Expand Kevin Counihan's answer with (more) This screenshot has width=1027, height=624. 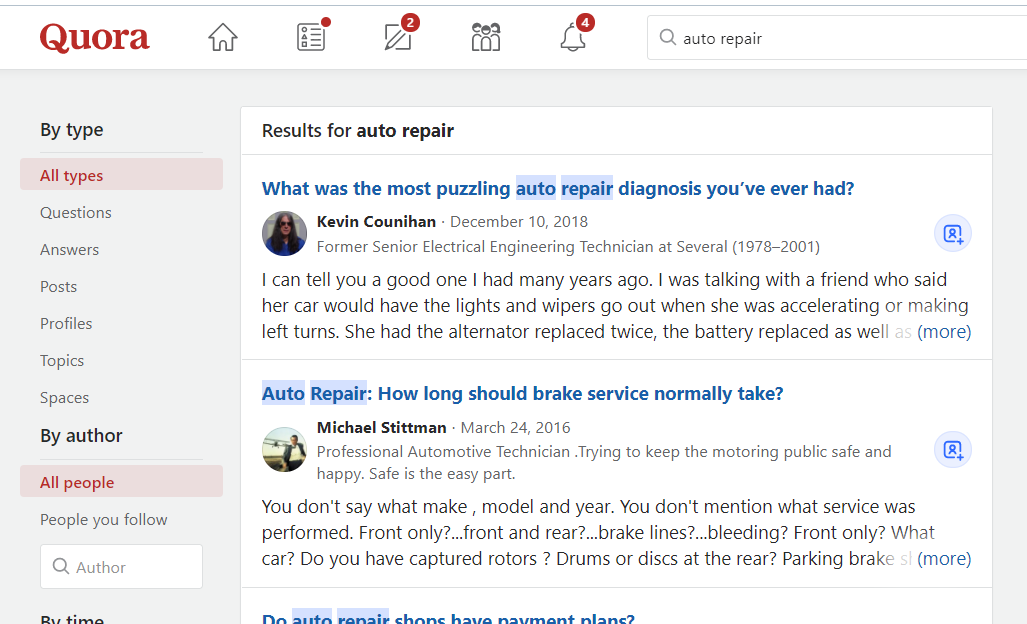click(944, 332)
